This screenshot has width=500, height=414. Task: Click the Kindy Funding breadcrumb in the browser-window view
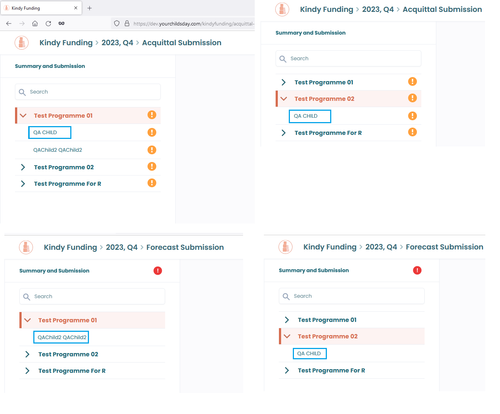pos(66,43)
